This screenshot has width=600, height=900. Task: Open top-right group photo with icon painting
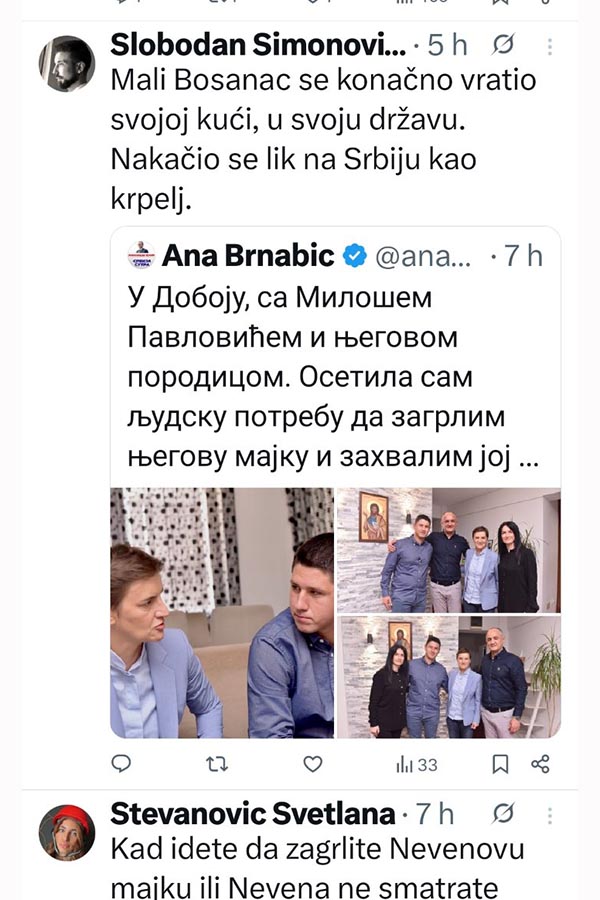pos(448,550)
